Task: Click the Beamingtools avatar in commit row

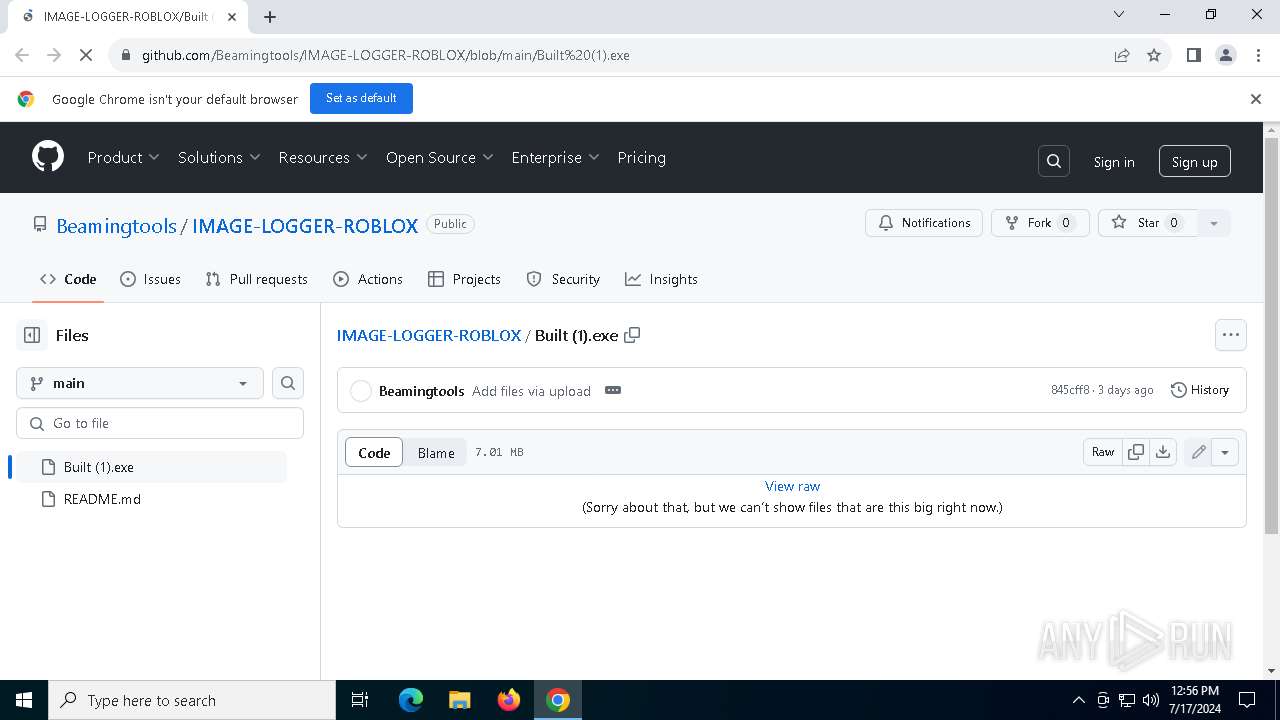Action: (x=361, y=391)
